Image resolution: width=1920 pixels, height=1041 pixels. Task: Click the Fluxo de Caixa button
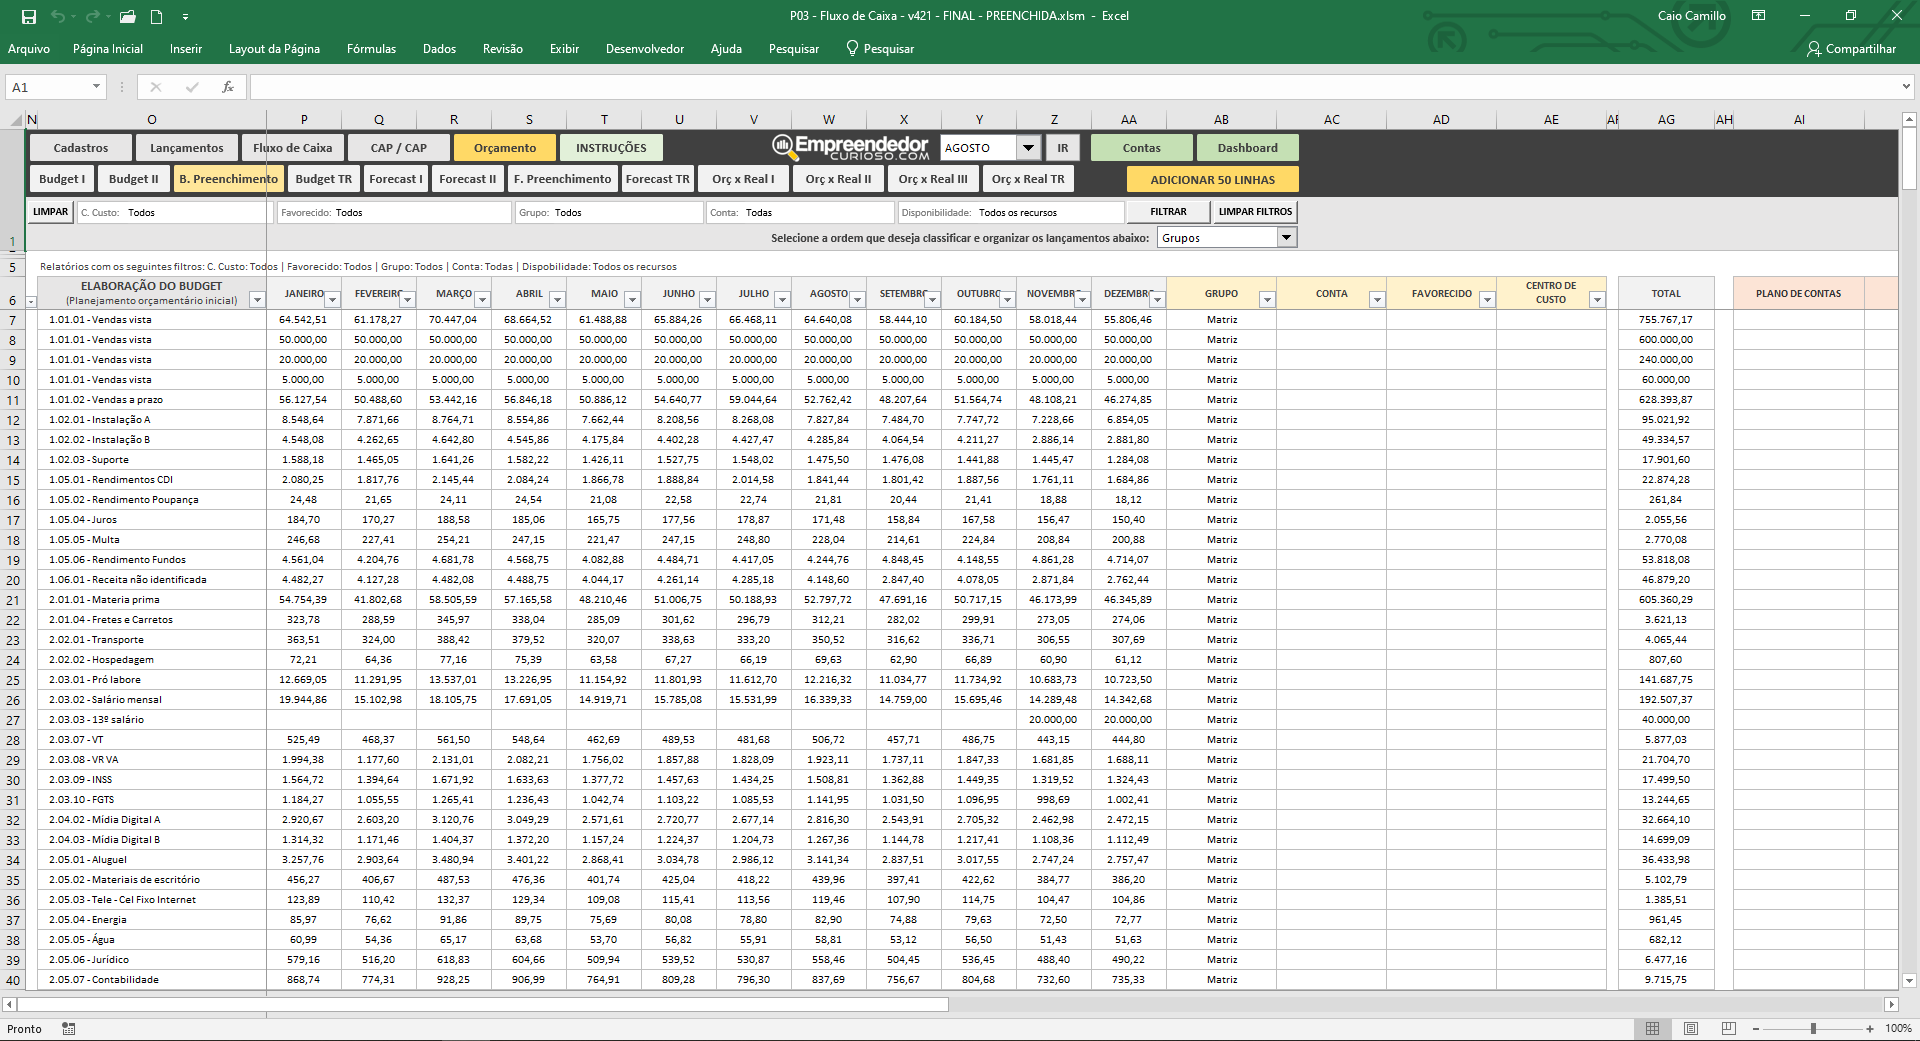click(x=293, y=148)
